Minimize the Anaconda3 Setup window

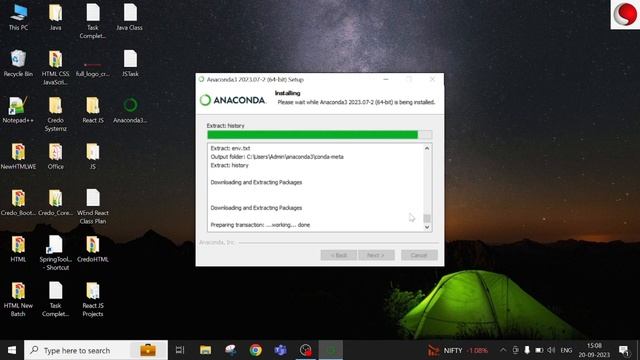[386, 79]
